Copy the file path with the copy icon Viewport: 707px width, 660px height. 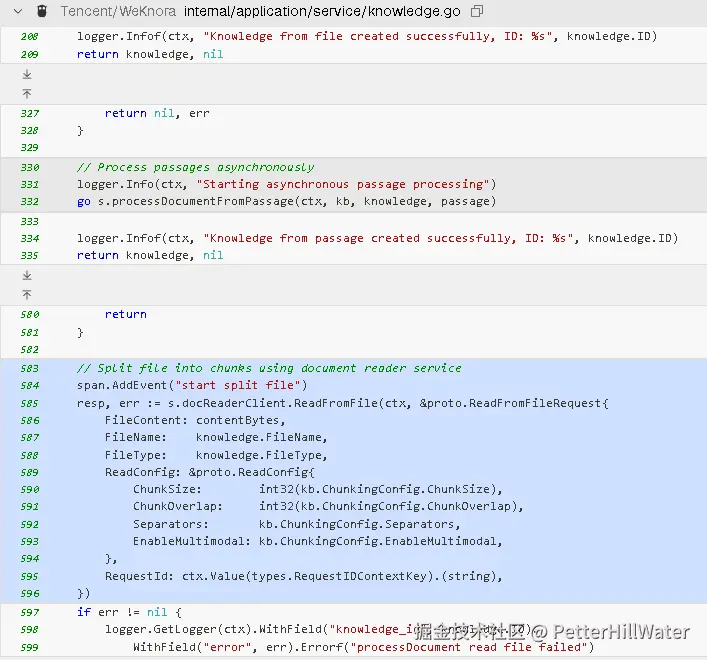477,11
